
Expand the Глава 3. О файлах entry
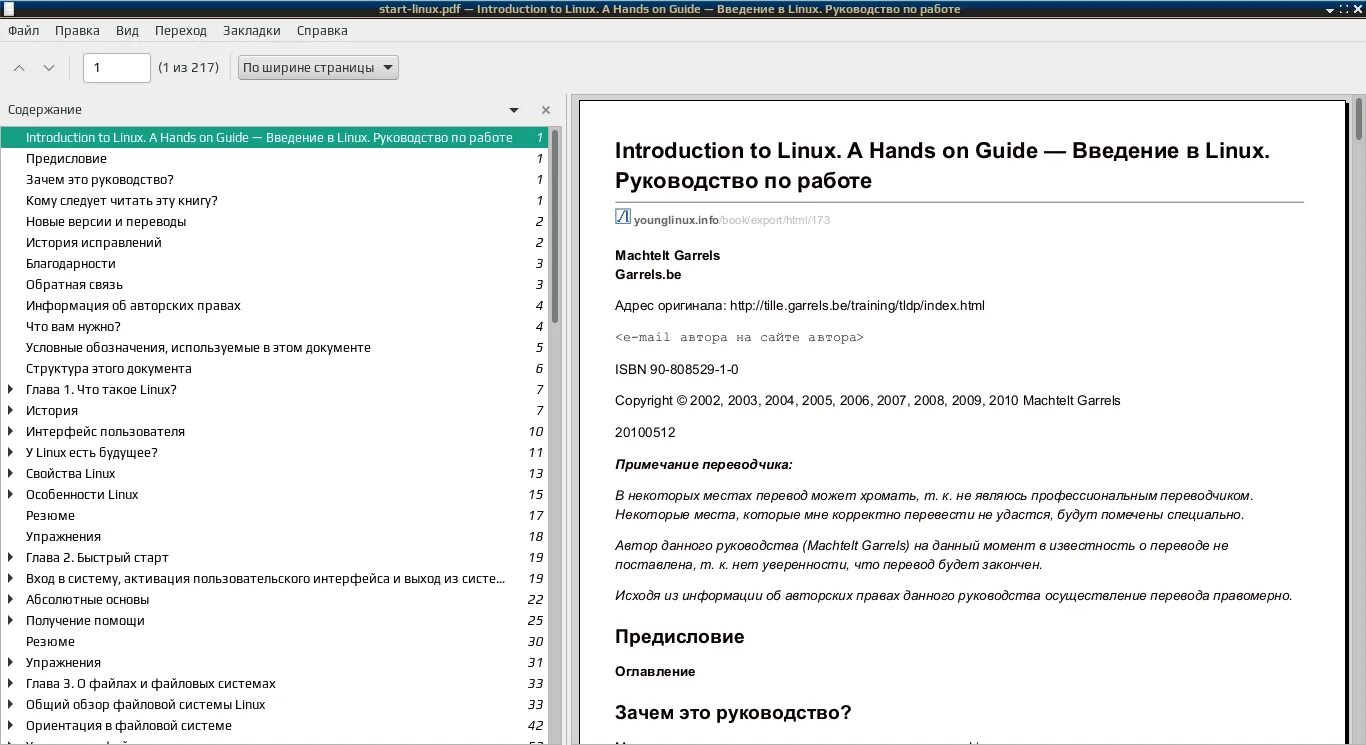pyautogui.click(x=11, y=684)
